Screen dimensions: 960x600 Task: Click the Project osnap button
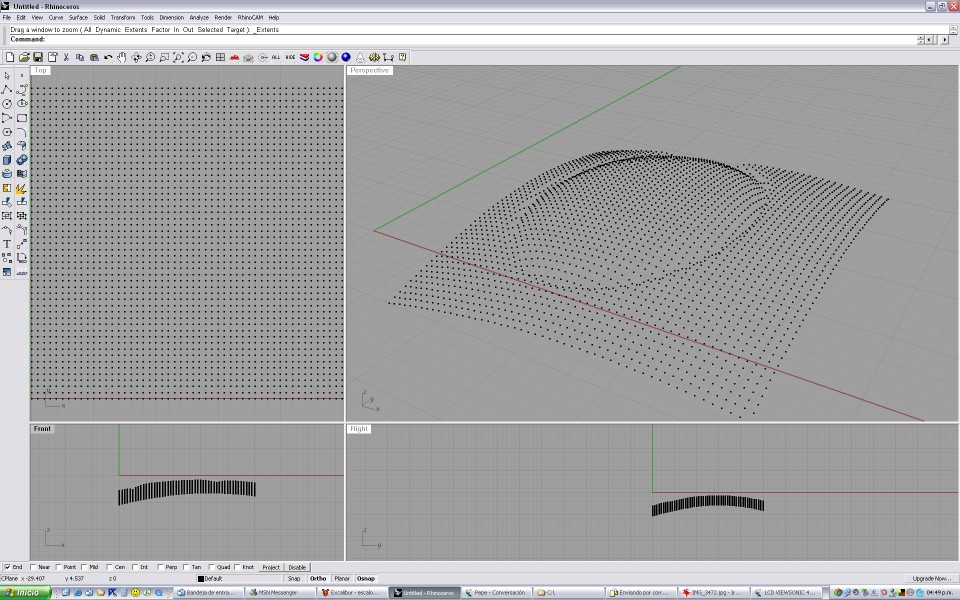(271, 568)
